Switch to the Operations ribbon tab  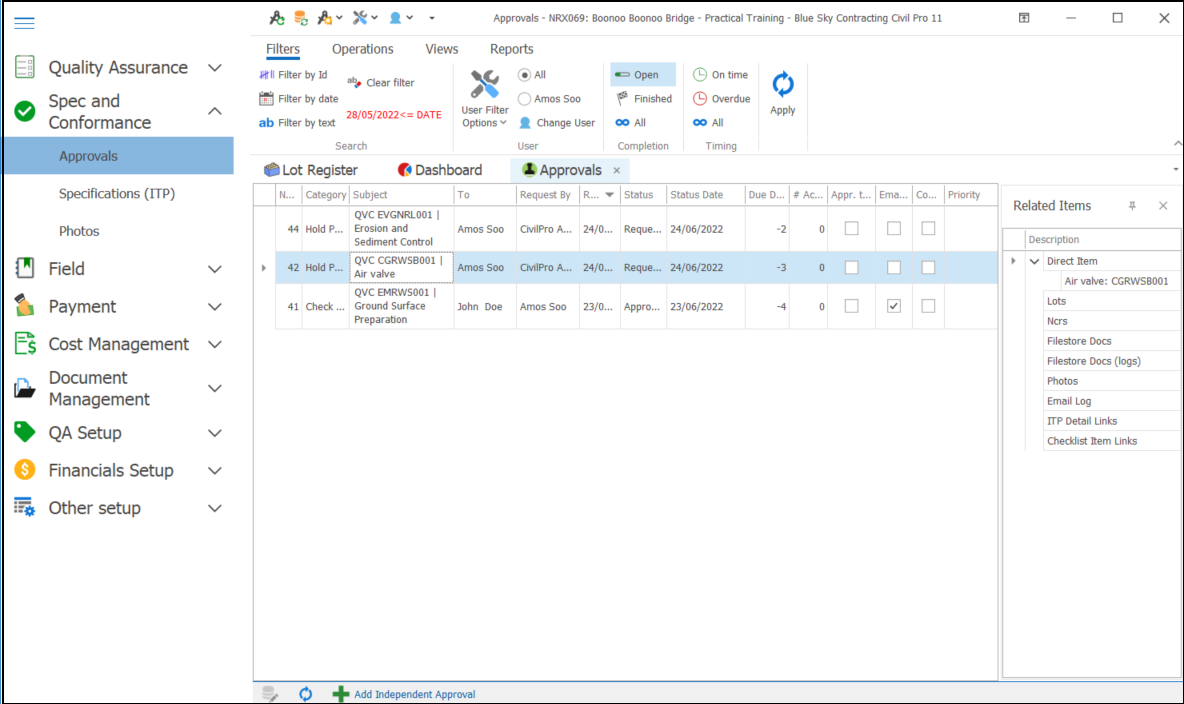[x=362, y=49]
